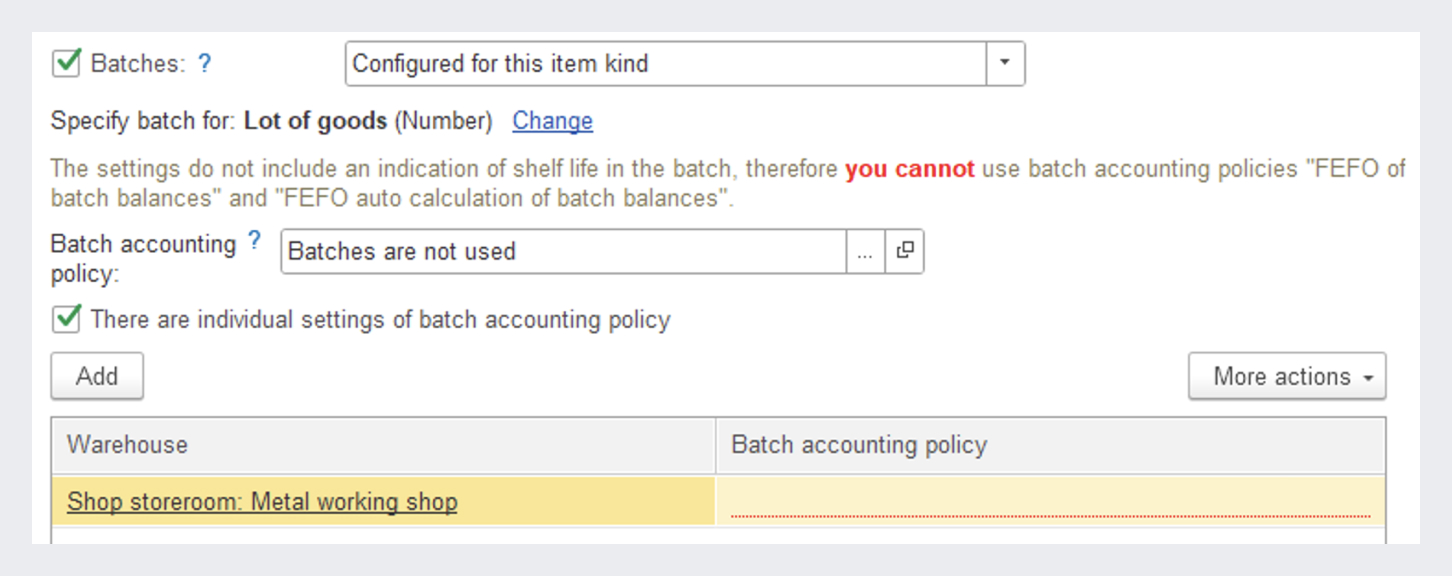This screenshot has width=1452, height=576.
Task: Click the 'Batches are not used' policy field
Action: coord(563,251)
